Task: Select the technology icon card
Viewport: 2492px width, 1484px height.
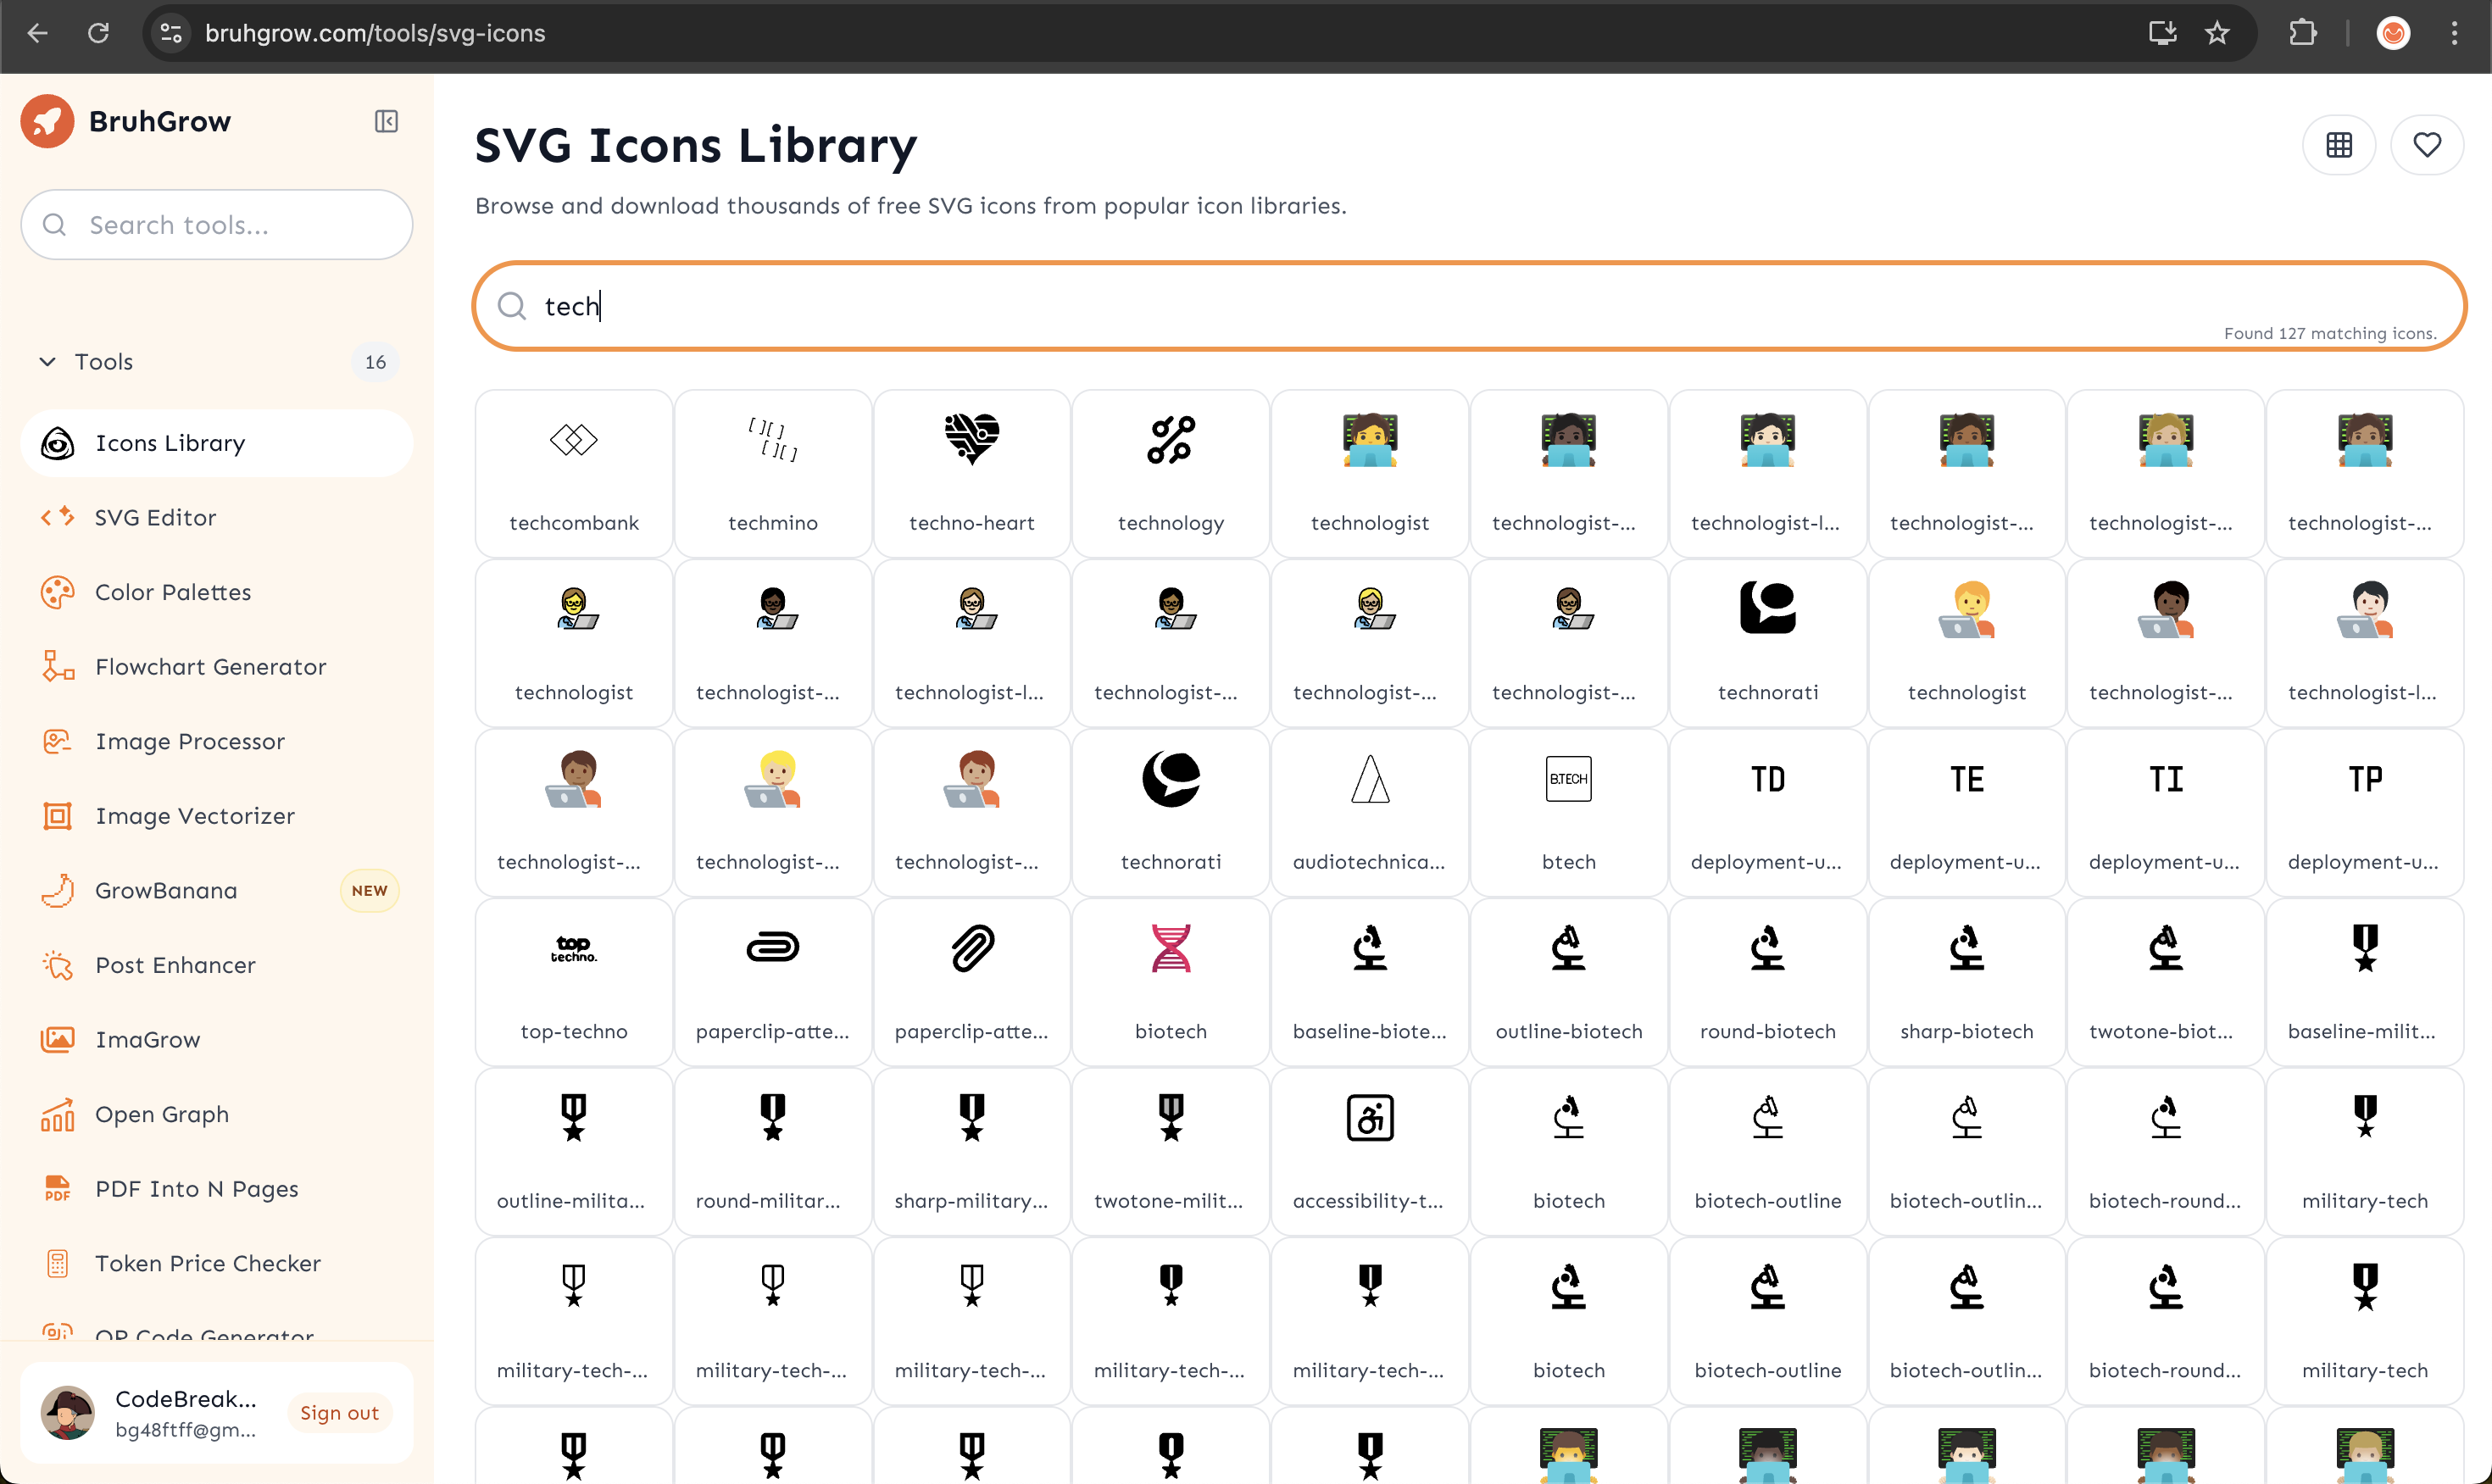Action: coord(1171,473)
